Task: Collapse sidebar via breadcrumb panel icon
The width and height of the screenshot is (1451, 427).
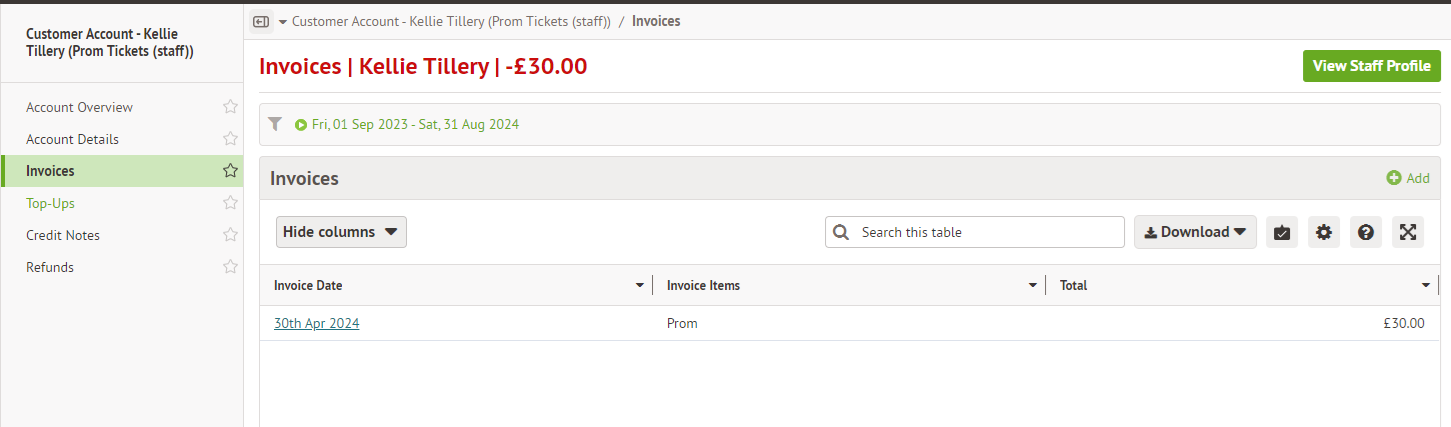Action: point(261,21)
